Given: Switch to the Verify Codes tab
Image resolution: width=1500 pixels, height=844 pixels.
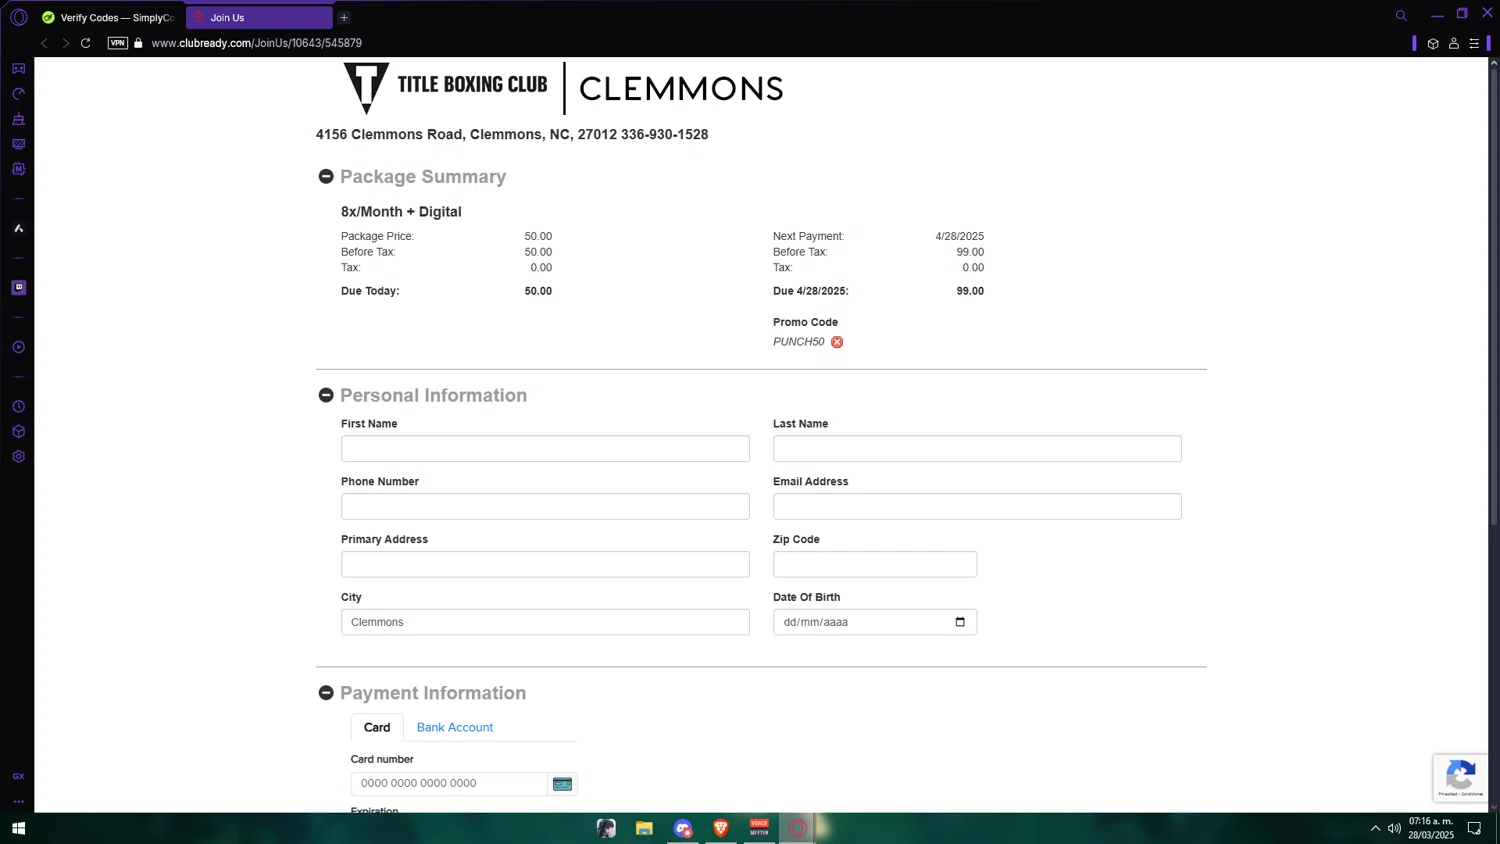Looking at the screenshot, I should tap(109, 17).
